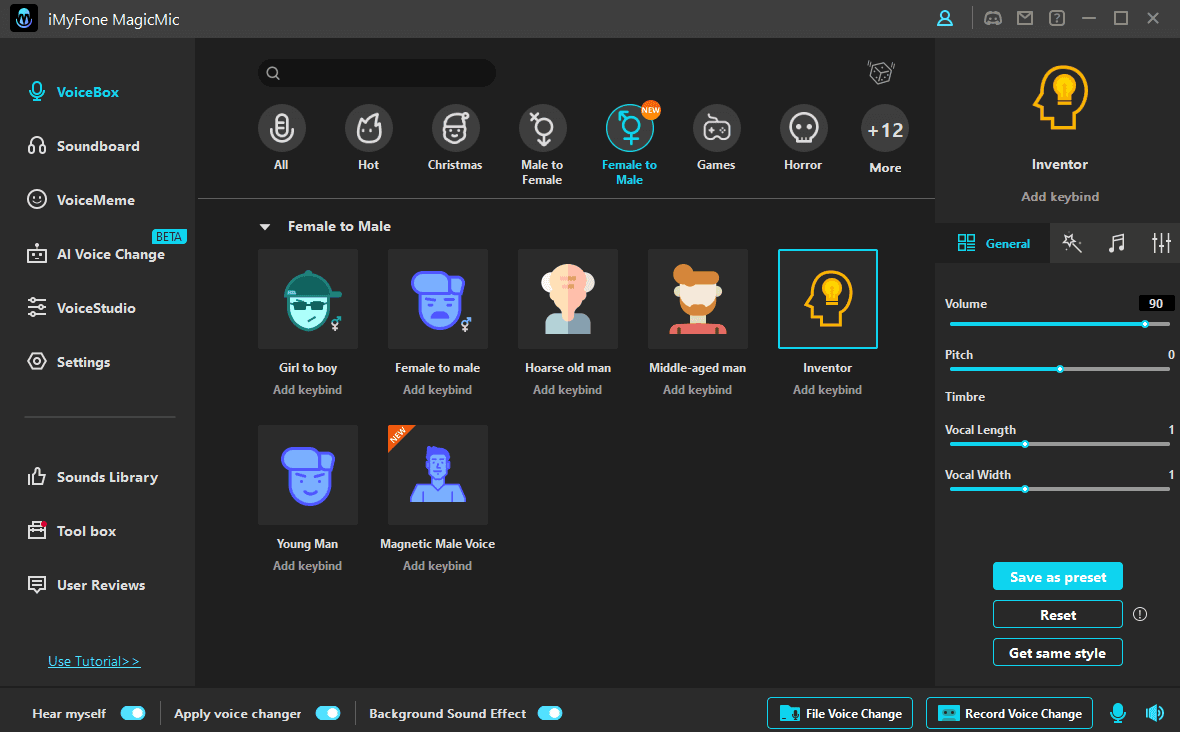Screen dimensions: 1180x732
Task: Switch to the music note tab
Action: pyautogui.click(x=1117, y=243)
